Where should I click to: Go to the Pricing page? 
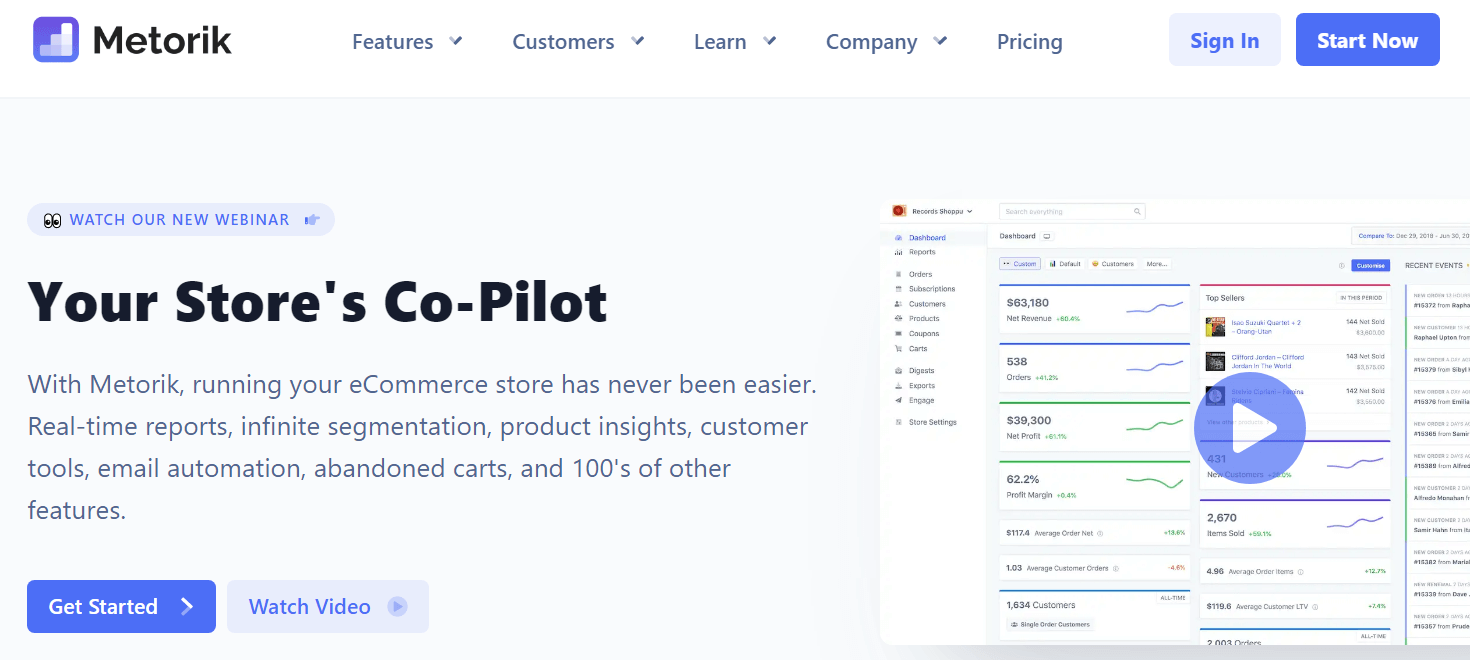point(1029,42)
